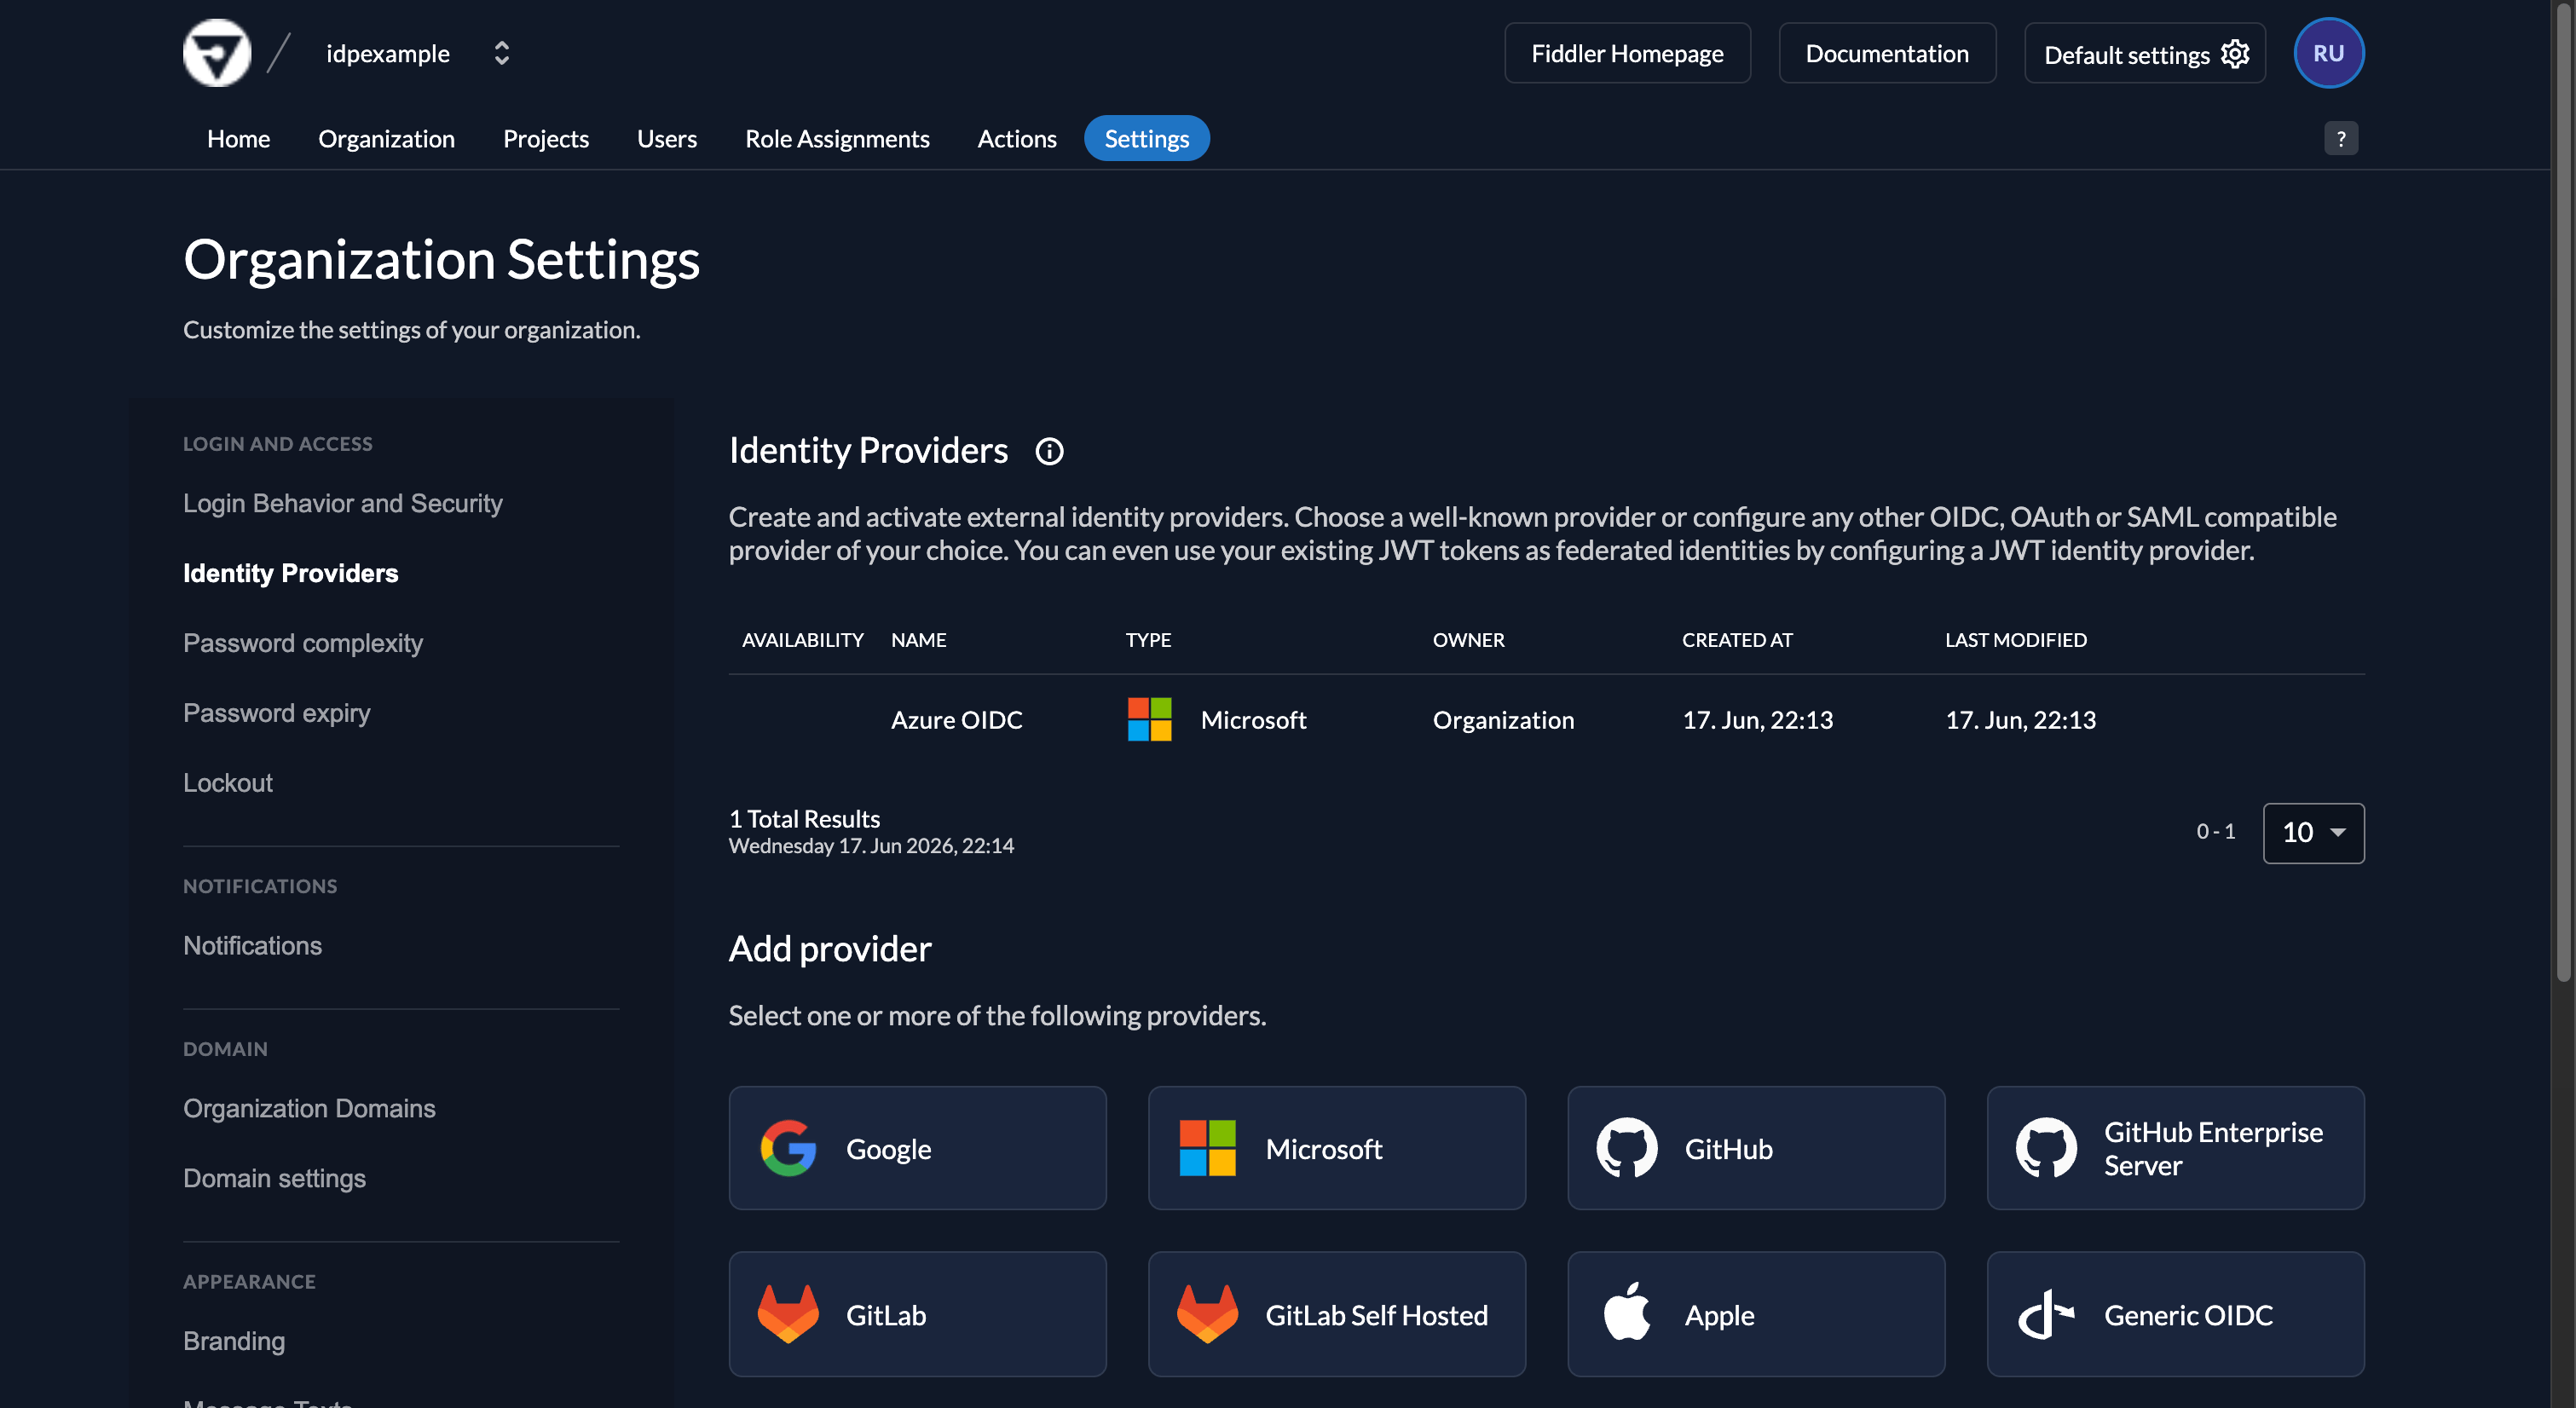Open Notifications settings in sidebar
This screenshot has height=1408, width=2576.
(252, 946)
